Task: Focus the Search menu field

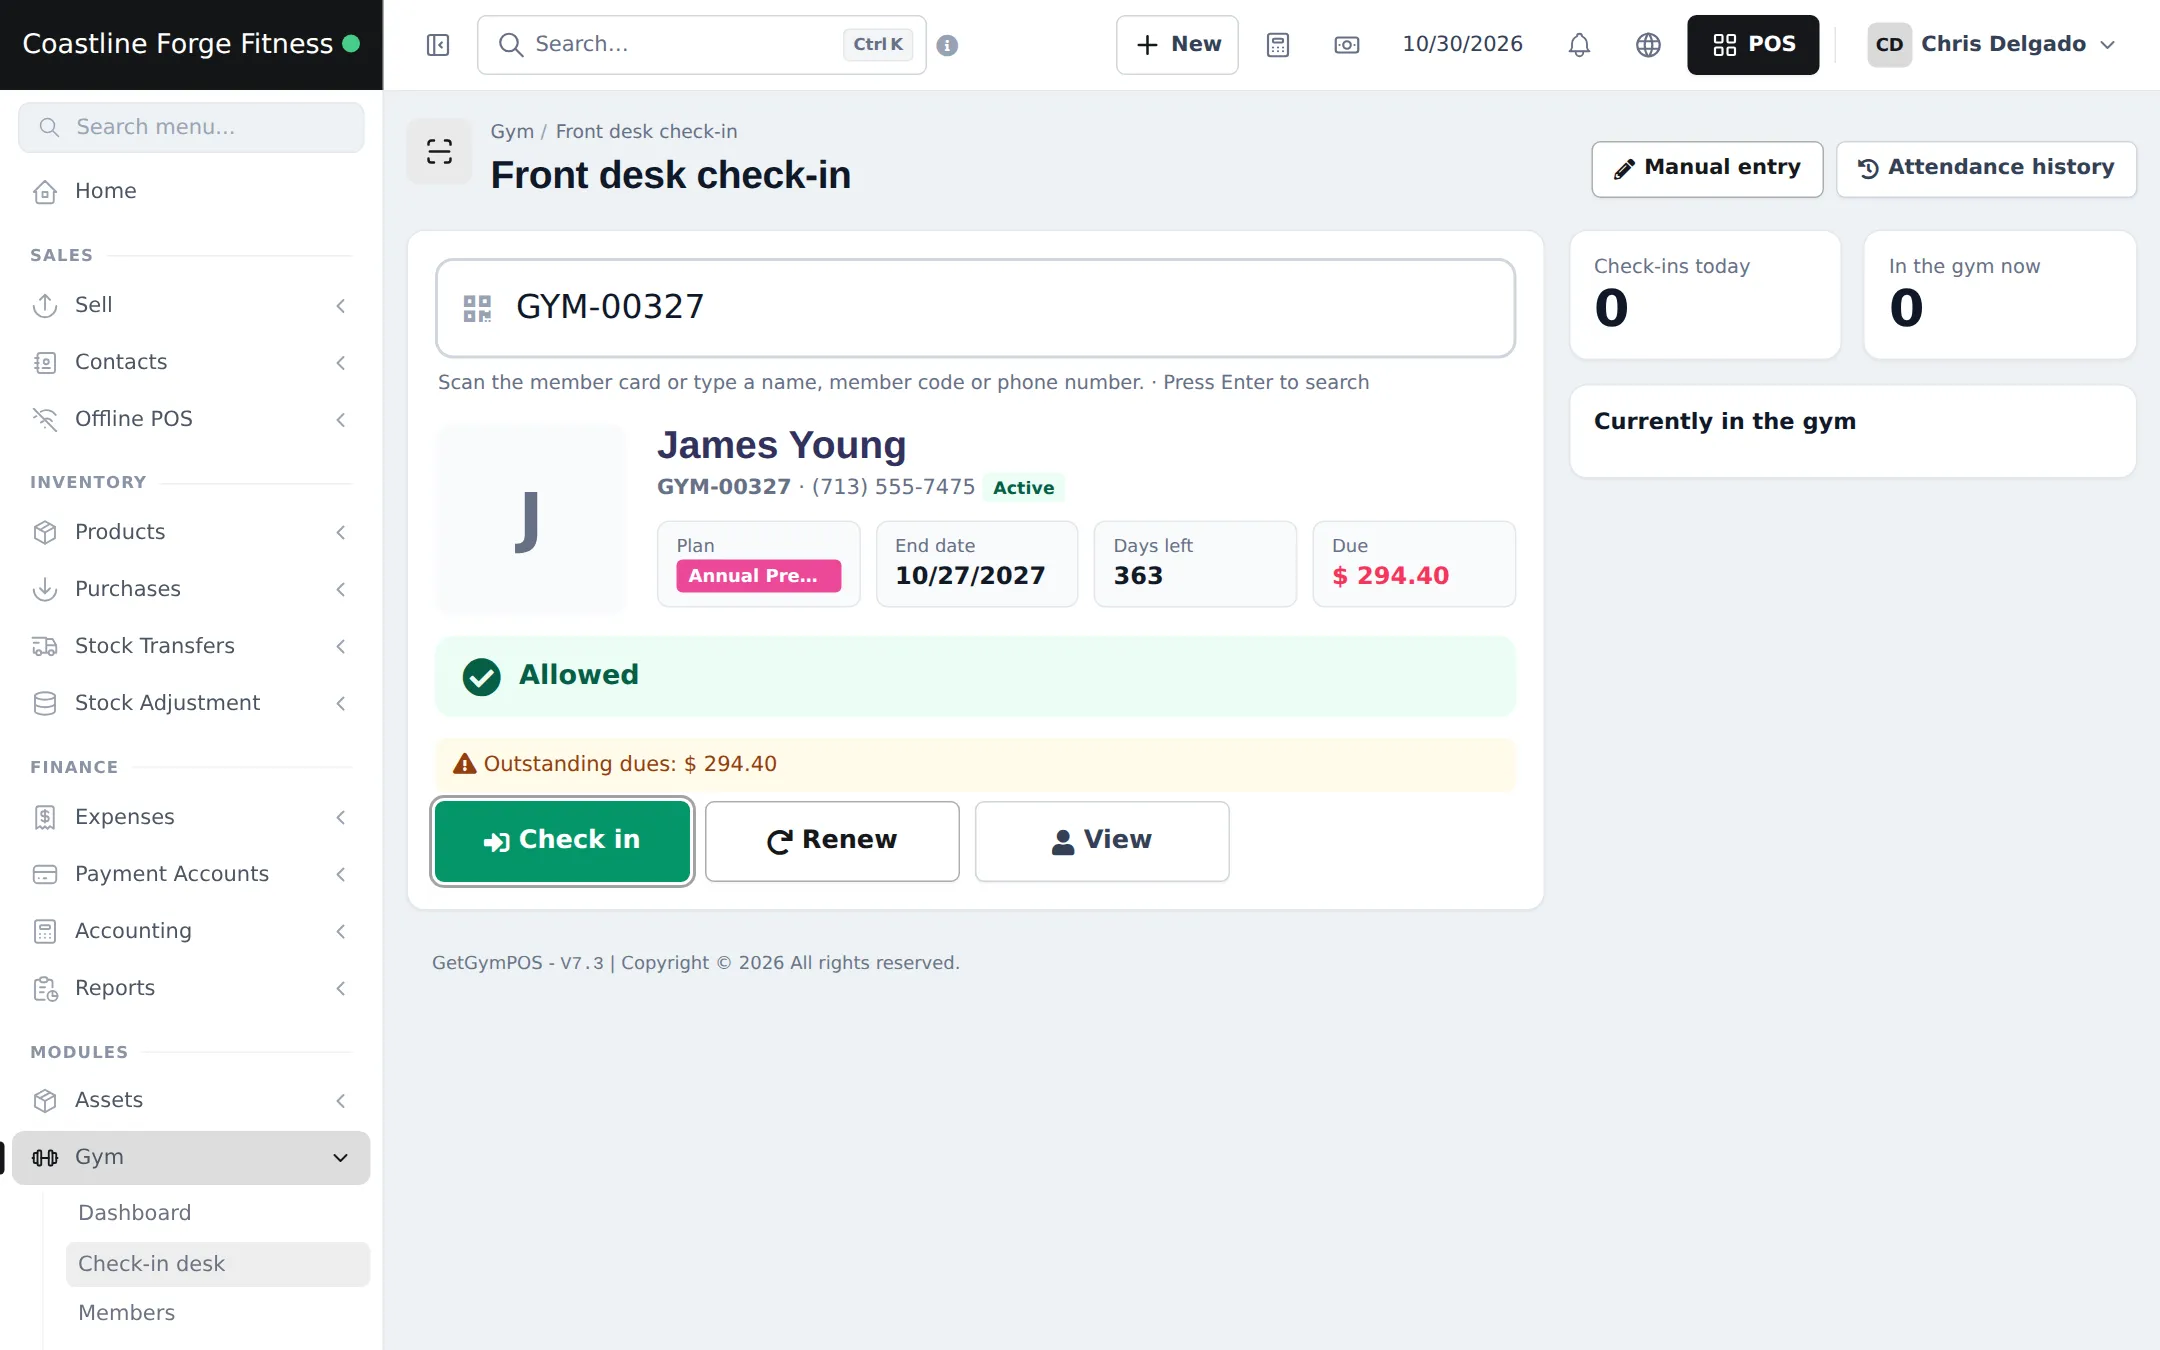Action: pyautogui.click(x=191, y=127)
